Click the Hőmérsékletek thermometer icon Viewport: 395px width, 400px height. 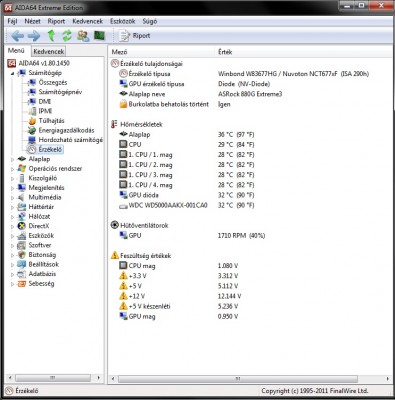click(x=114, y=124)
